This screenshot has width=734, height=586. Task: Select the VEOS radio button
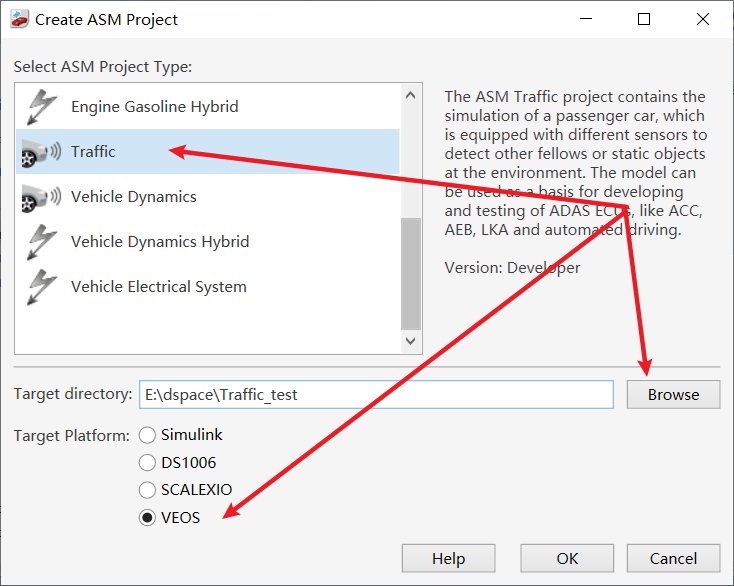147,518
